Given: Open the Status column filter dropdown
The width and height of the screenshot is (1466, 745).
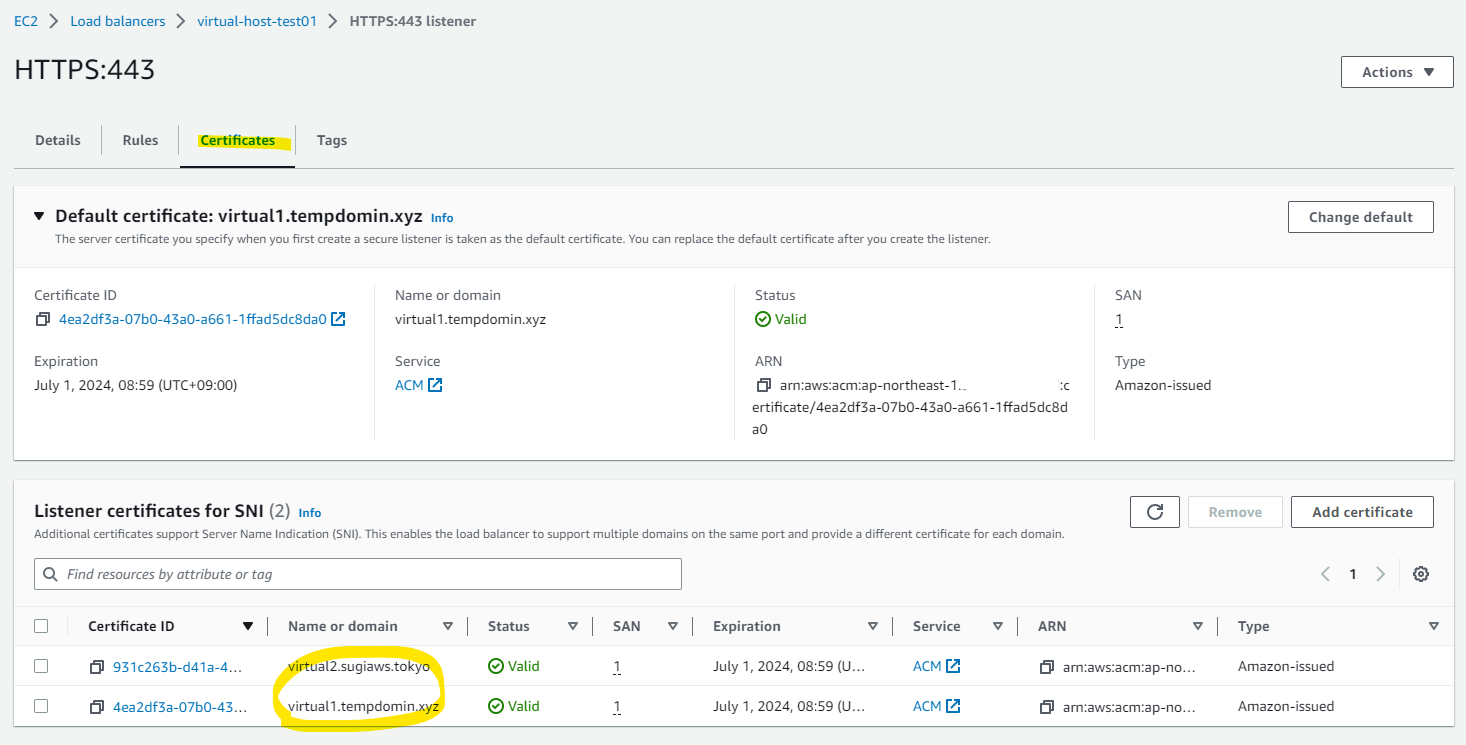Looking at the screenshot, I should click(573, 625).
